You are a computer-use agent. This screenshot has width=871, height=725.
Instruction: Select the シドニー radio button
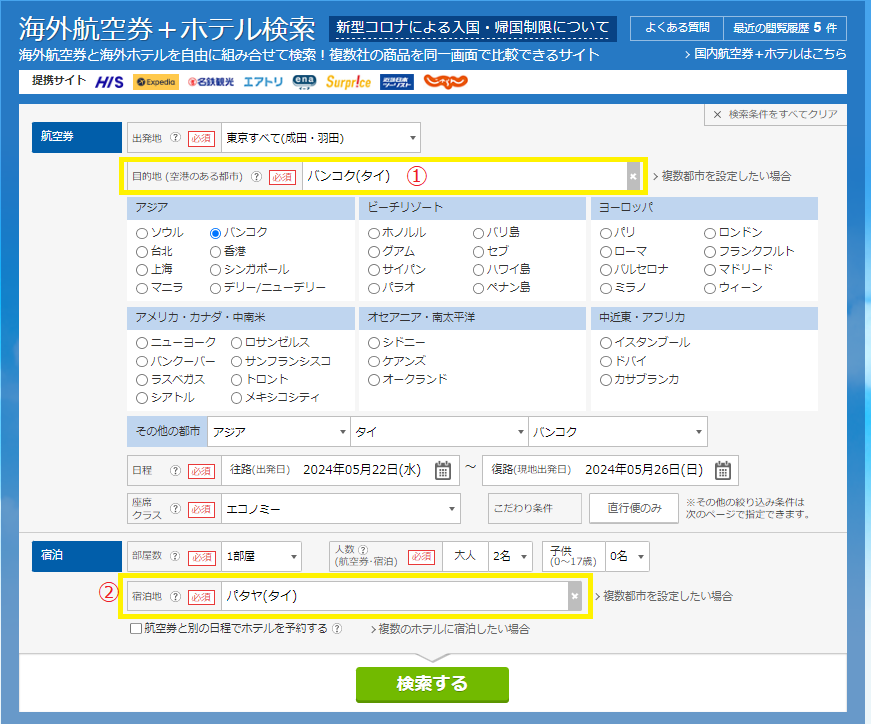(x=374, y=343)
